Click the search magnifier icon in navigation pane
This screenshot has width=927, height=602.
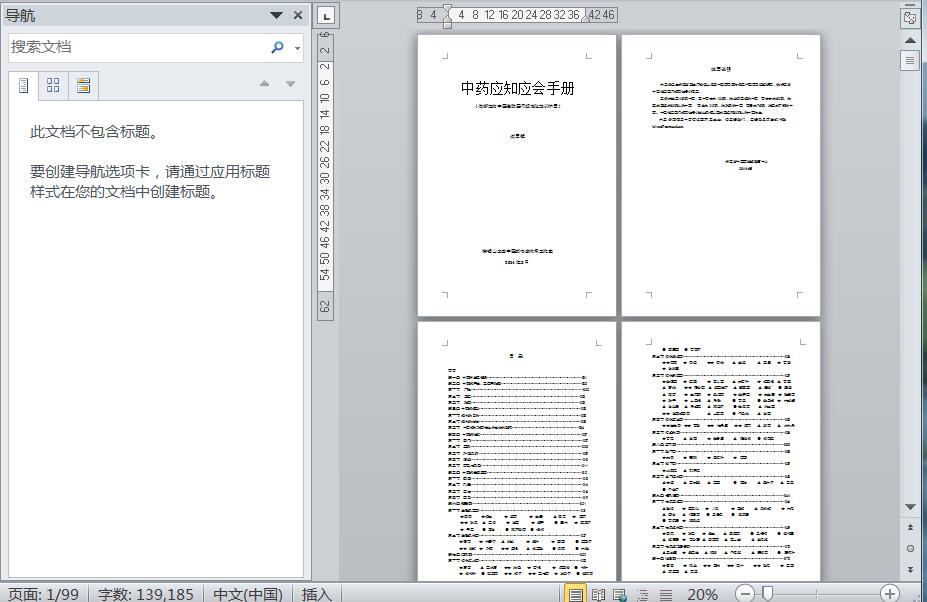(x=277, y=47)
